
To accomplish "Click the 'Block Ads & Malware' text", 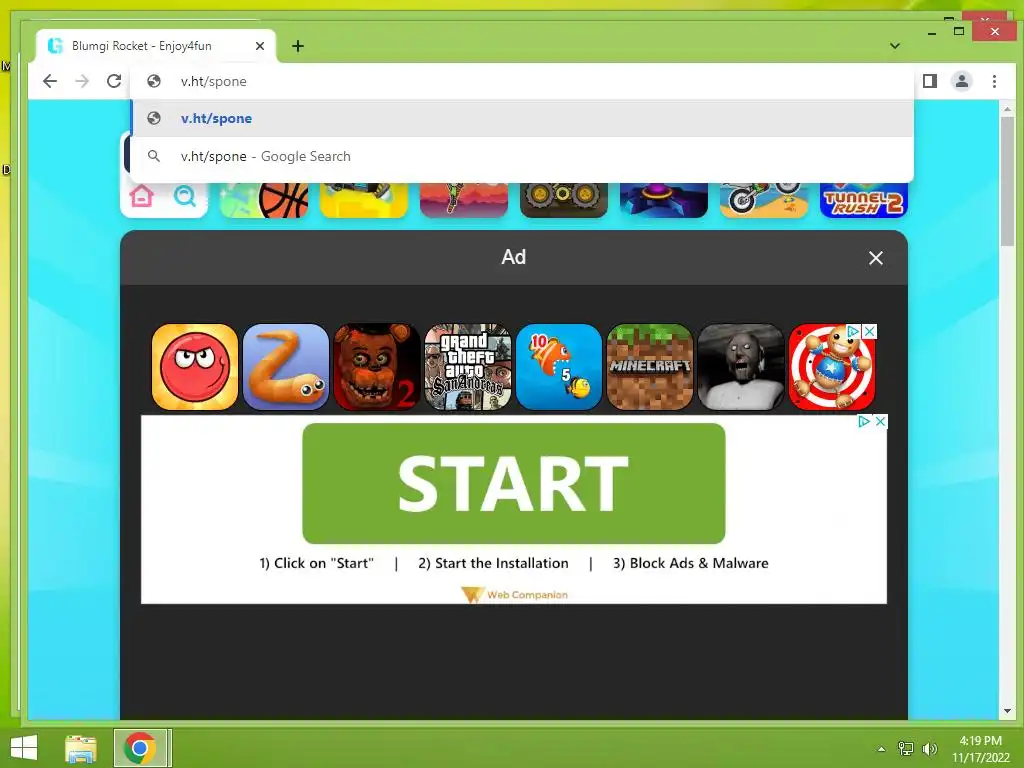I will point(690,563).
